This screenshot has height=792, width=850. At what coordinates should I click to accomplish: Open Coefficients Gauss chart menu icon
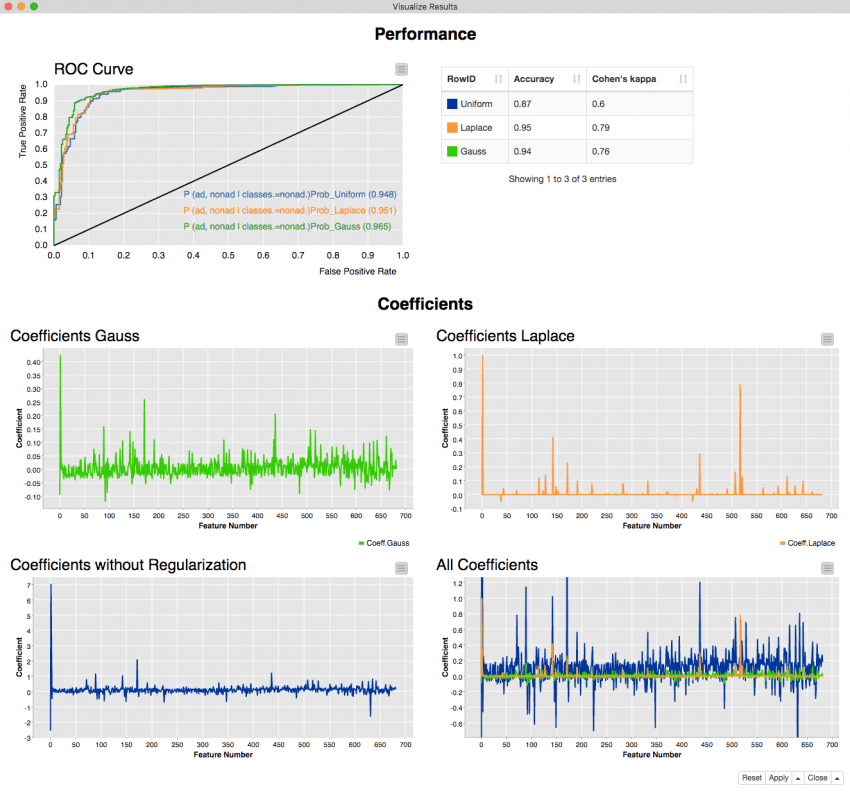pyautogui.click(x=401, y=339)
